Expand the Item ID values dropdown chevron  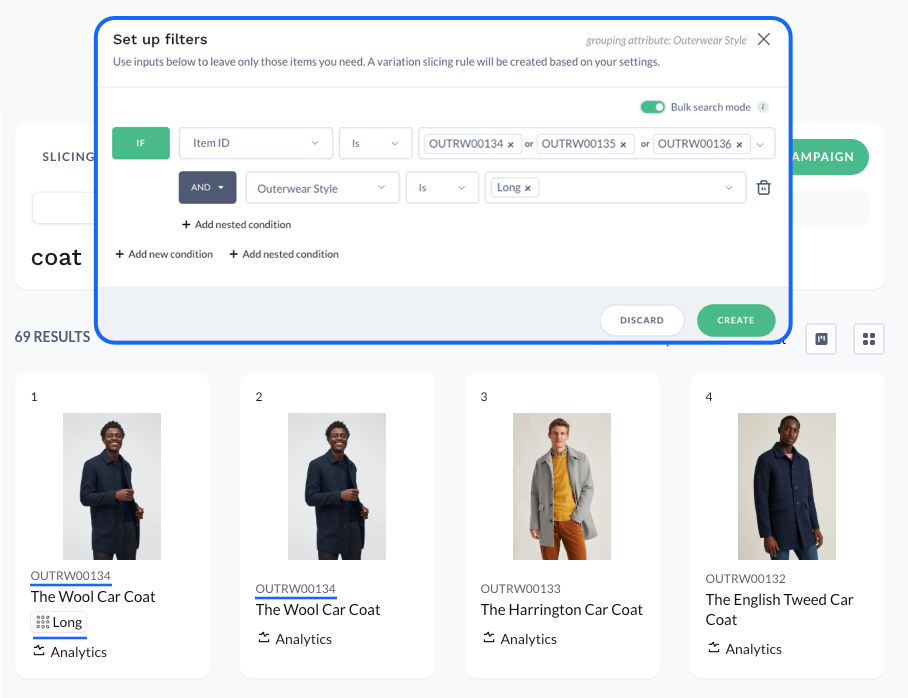click(760, 144)
